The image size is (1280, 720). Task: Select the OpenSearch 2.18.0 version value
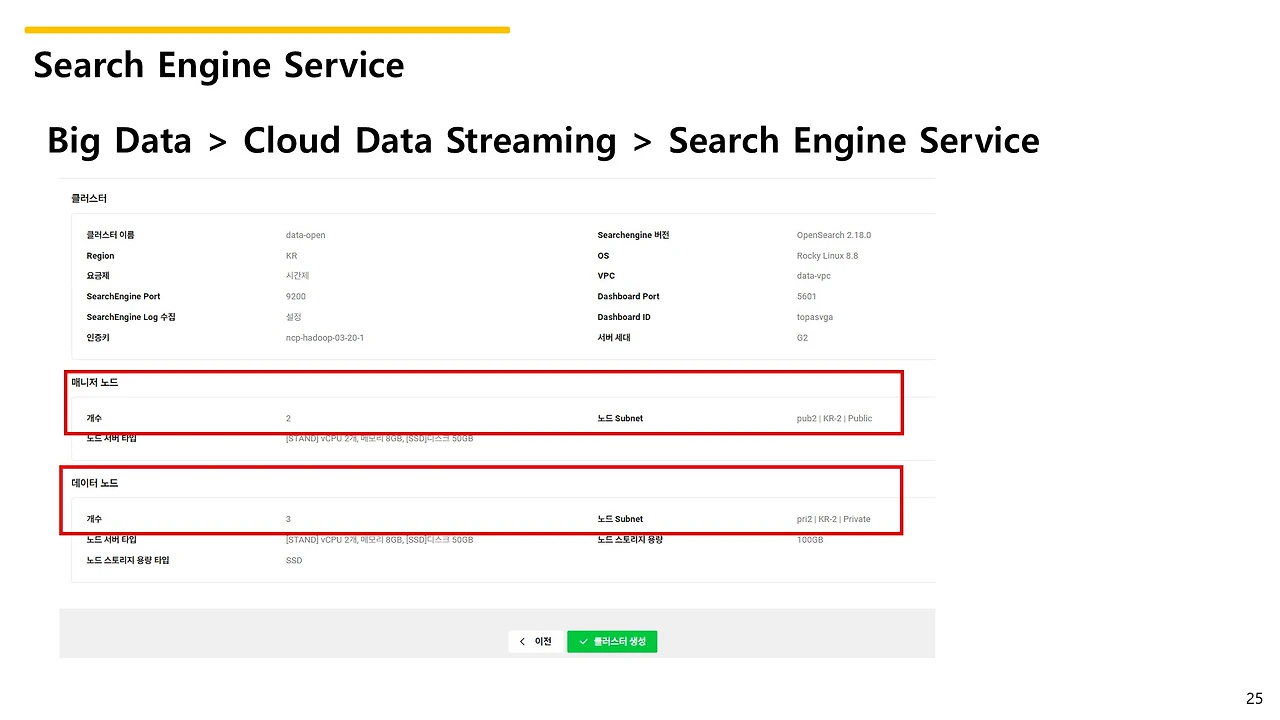click(834, 235)
